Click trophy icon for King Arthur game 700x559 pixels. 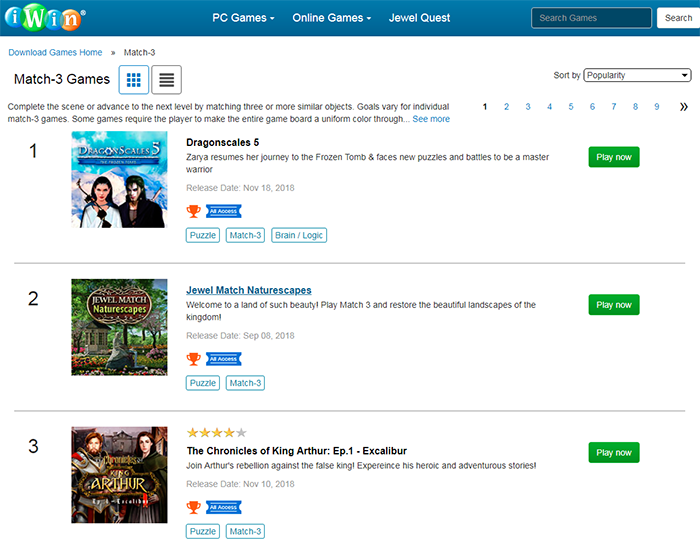pyautogui.click(x=193, y=507)
